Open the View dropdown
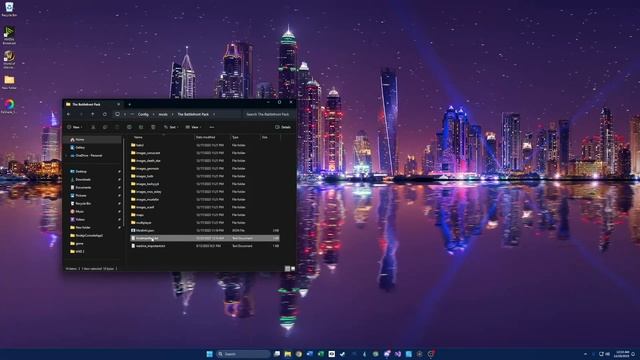Screen dimensions: 640x360 coord(193,127)
